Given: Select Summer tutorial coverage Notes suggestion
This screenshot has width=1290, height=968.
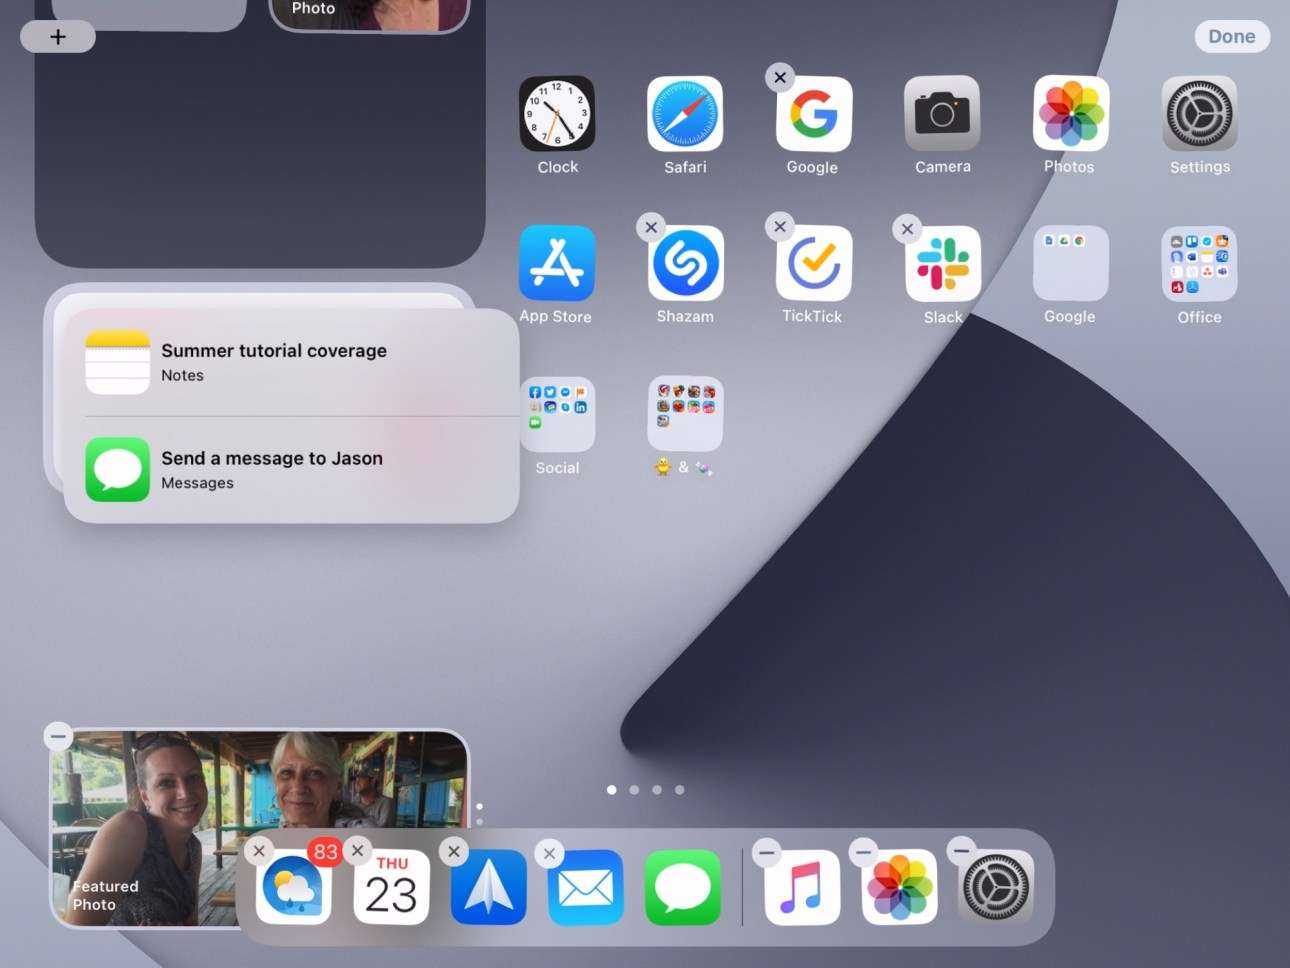Looking at the screenshot, I should [x=290, y=362].
